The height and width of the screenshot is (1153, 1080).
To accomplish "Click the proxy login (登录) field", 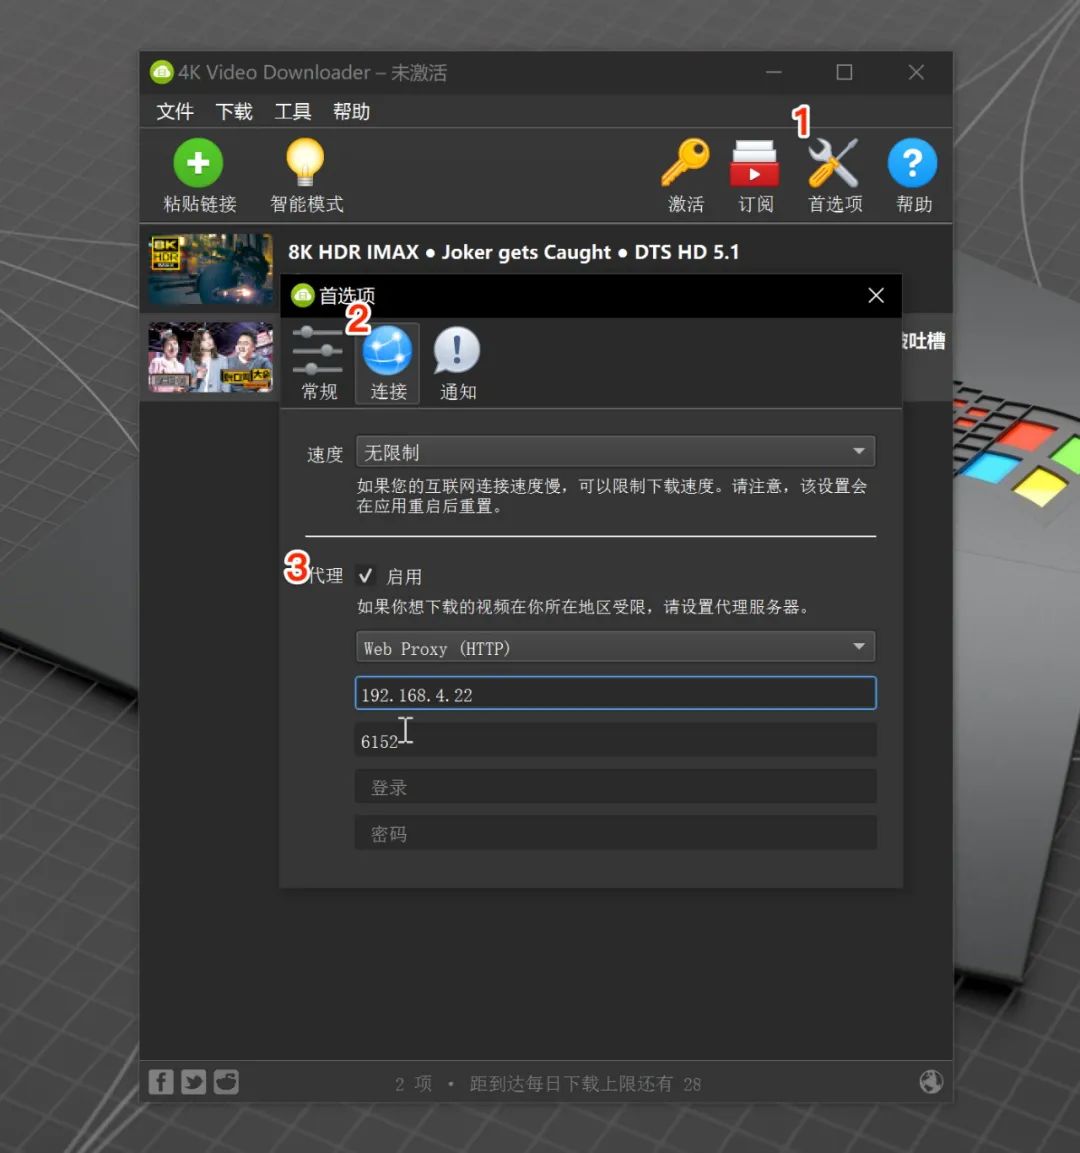I will pos(615,787).
